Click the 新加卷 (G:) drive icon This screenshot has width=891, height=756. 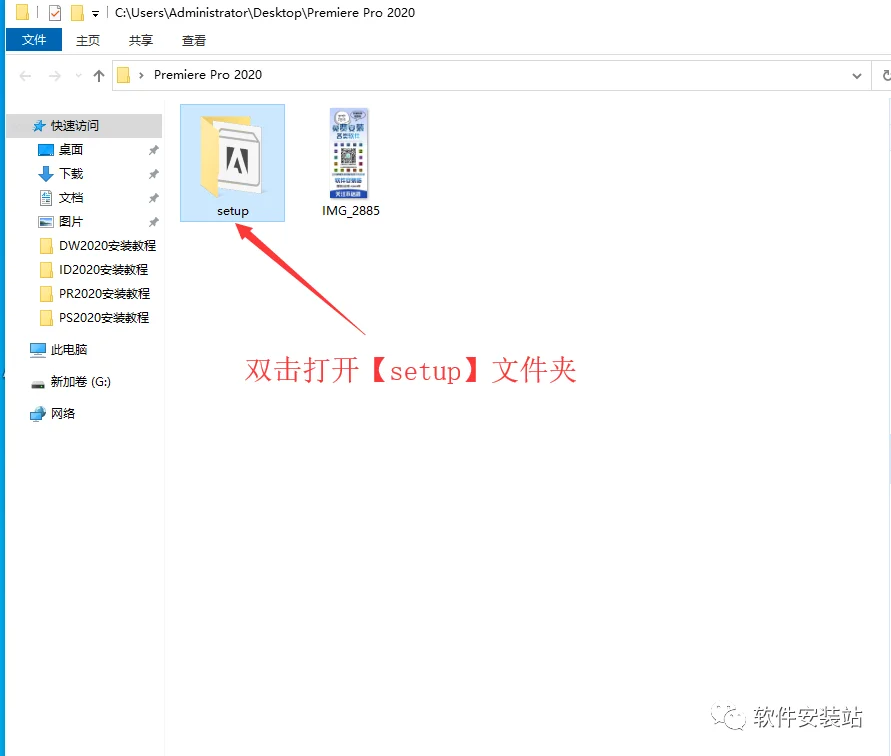[x=38, y=384]
